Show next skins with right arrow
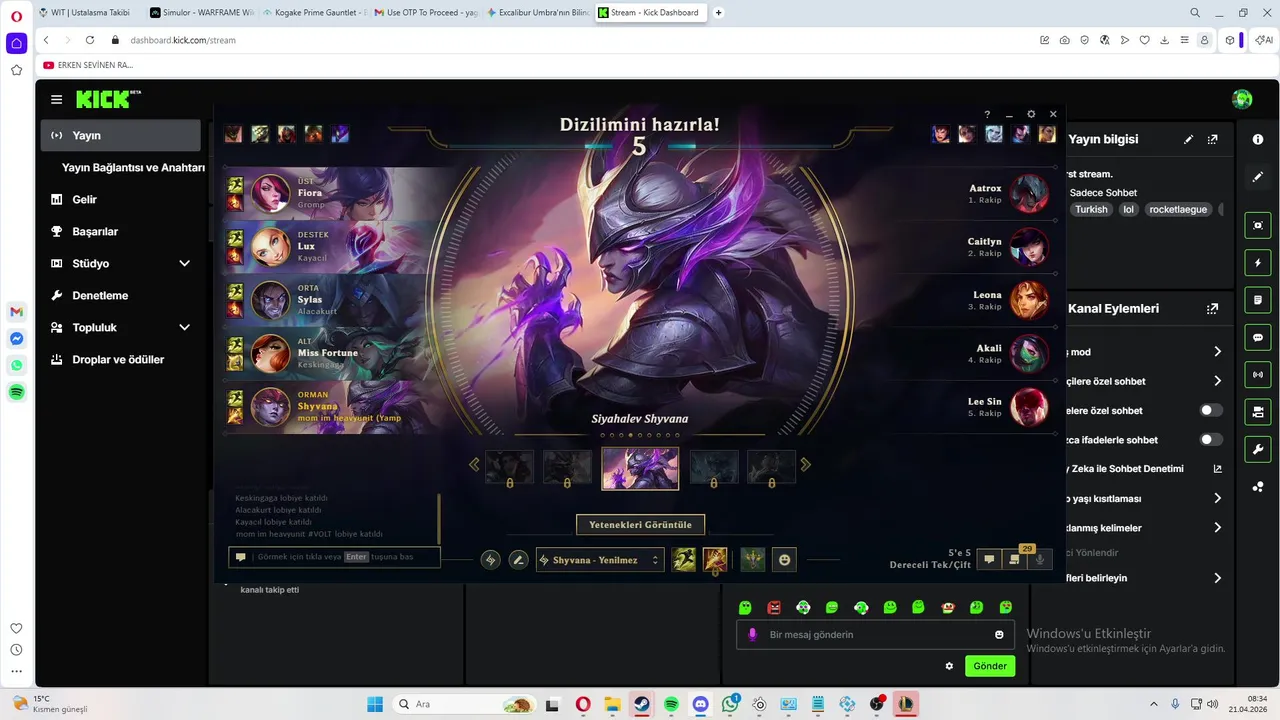 point(805,465)
